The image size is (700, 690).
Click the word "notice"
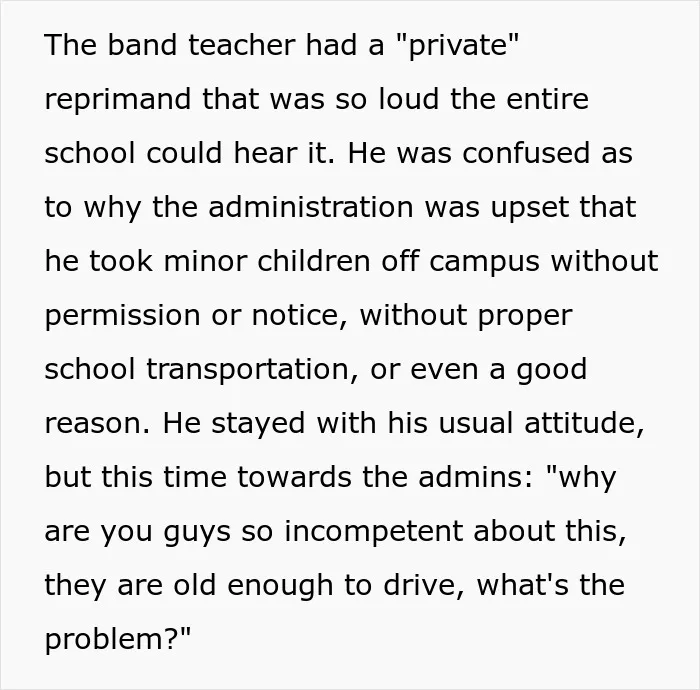(294, 315)
